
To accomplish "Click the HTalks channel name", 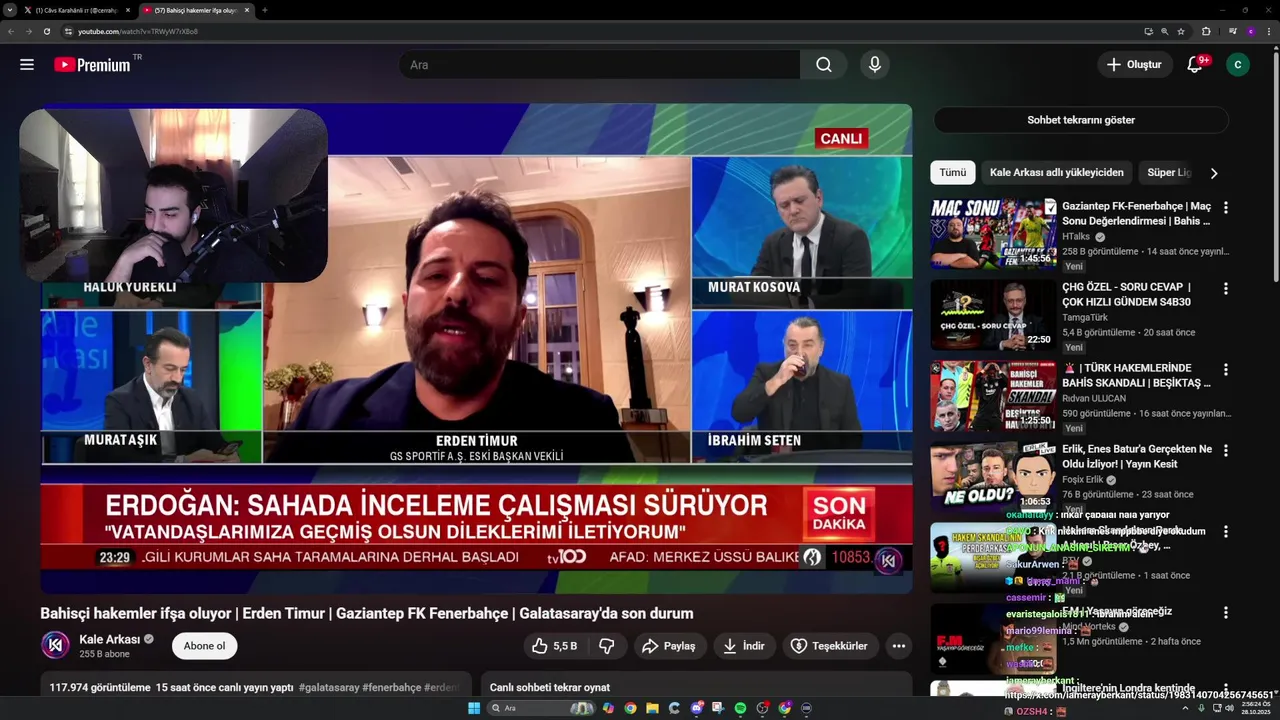I will [x=1077, y=237].
